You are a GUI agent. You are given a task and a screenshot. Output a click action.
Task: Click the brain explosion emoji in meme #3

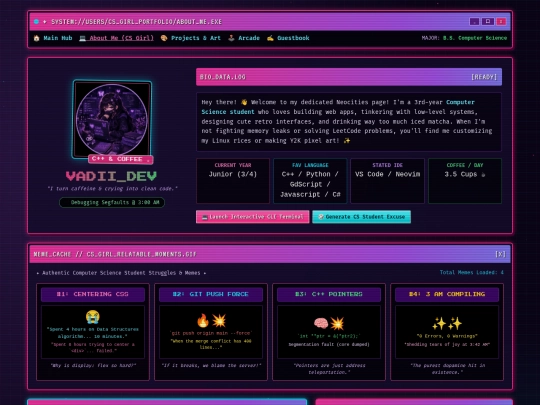[x=329, y=323]
